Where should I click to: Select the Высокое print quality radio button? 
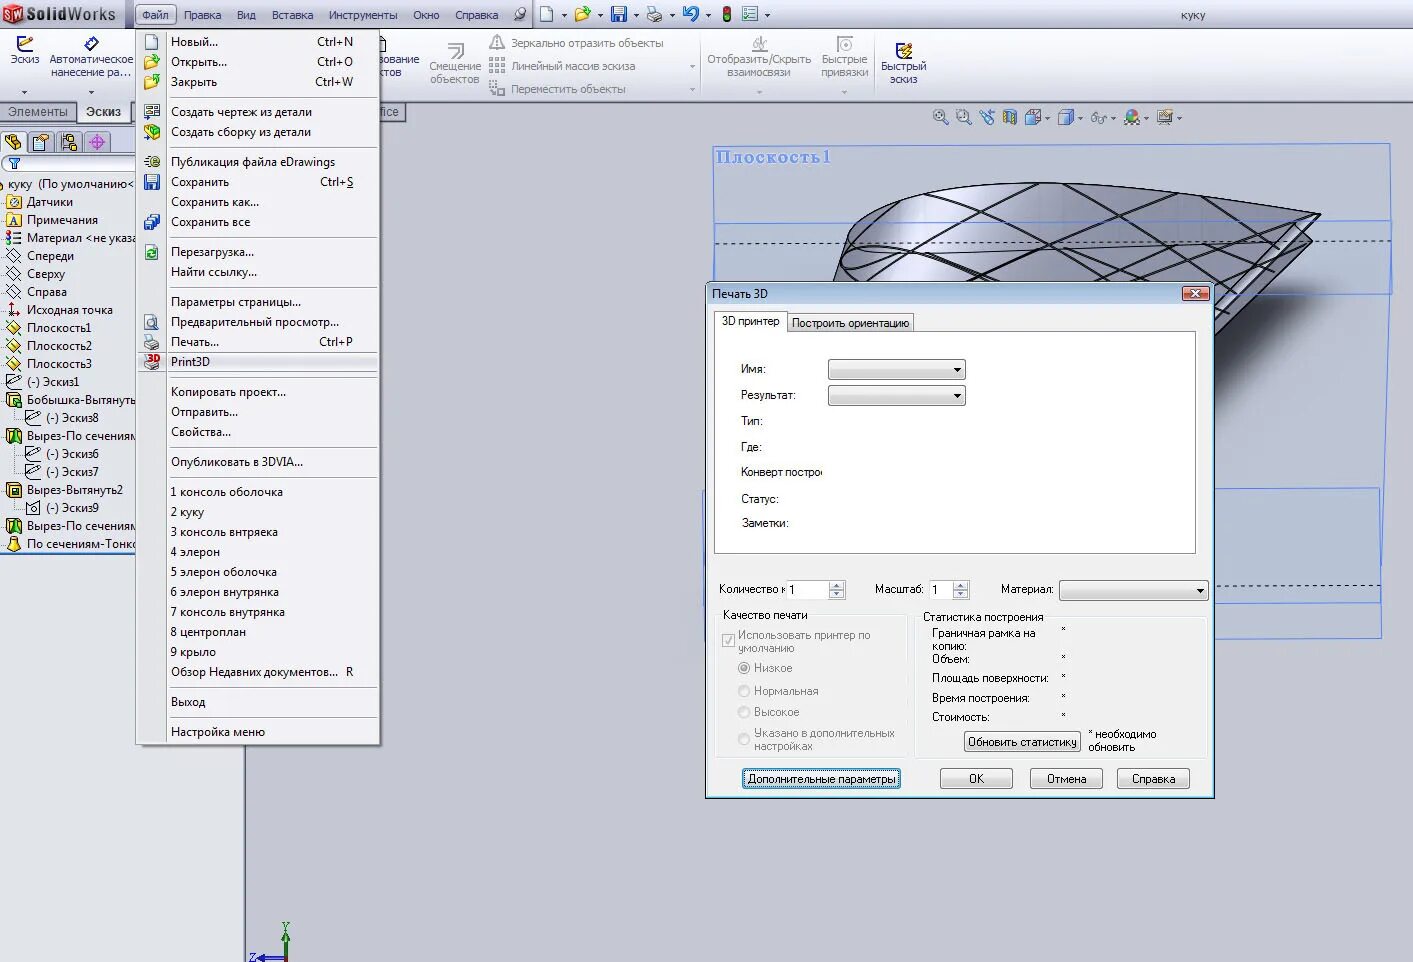(744, 712)
